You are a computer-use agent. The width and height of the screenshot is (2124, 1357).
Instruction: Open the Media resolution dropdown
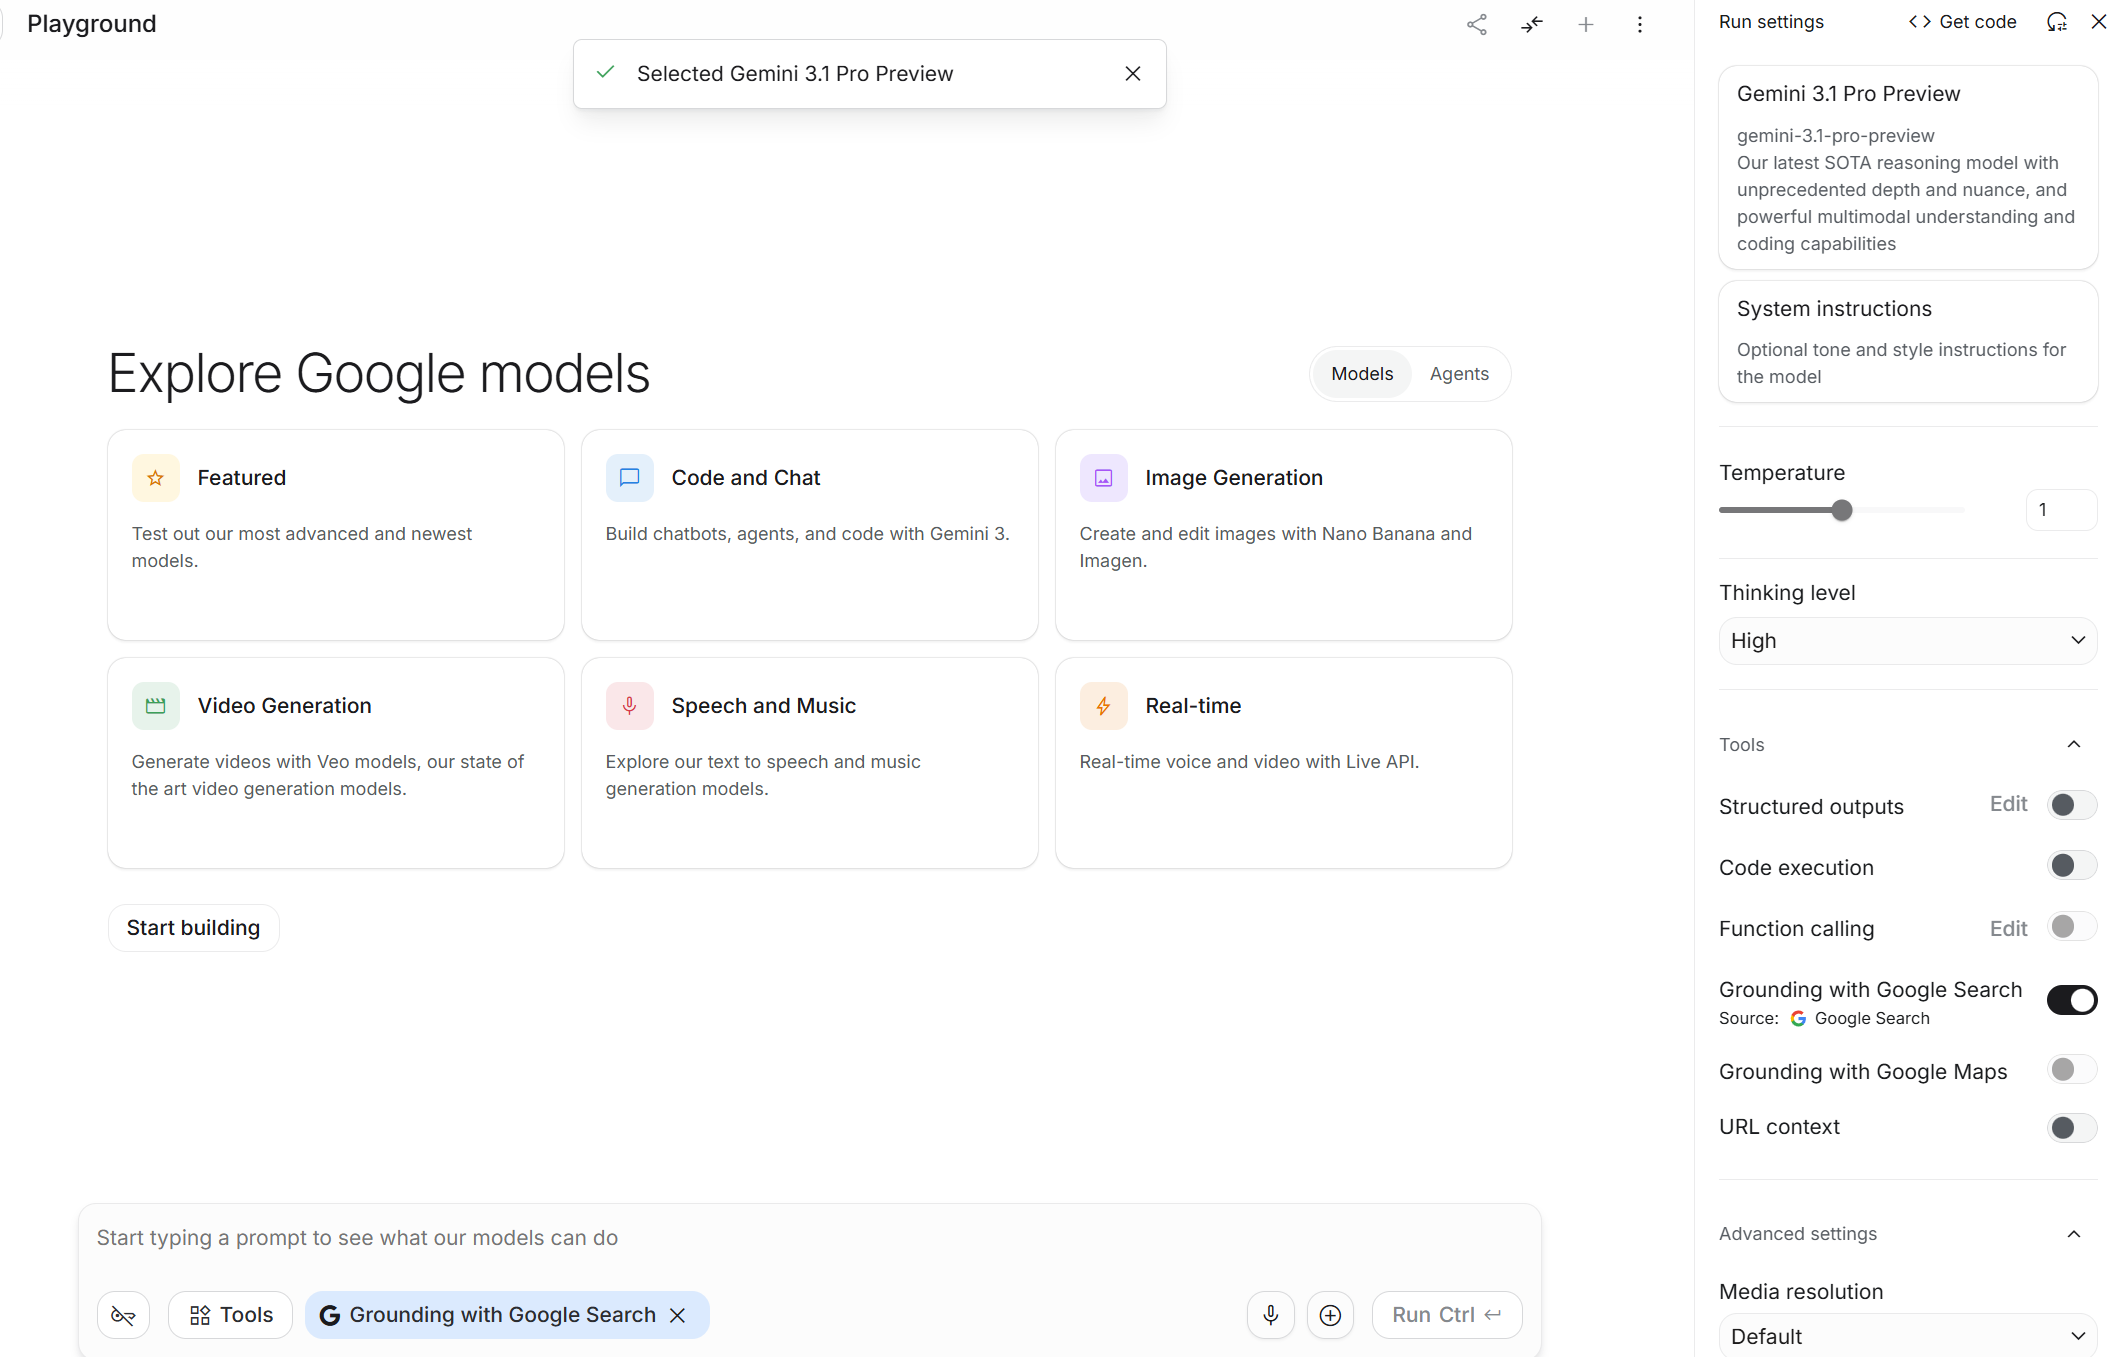coord(1907,1336)
